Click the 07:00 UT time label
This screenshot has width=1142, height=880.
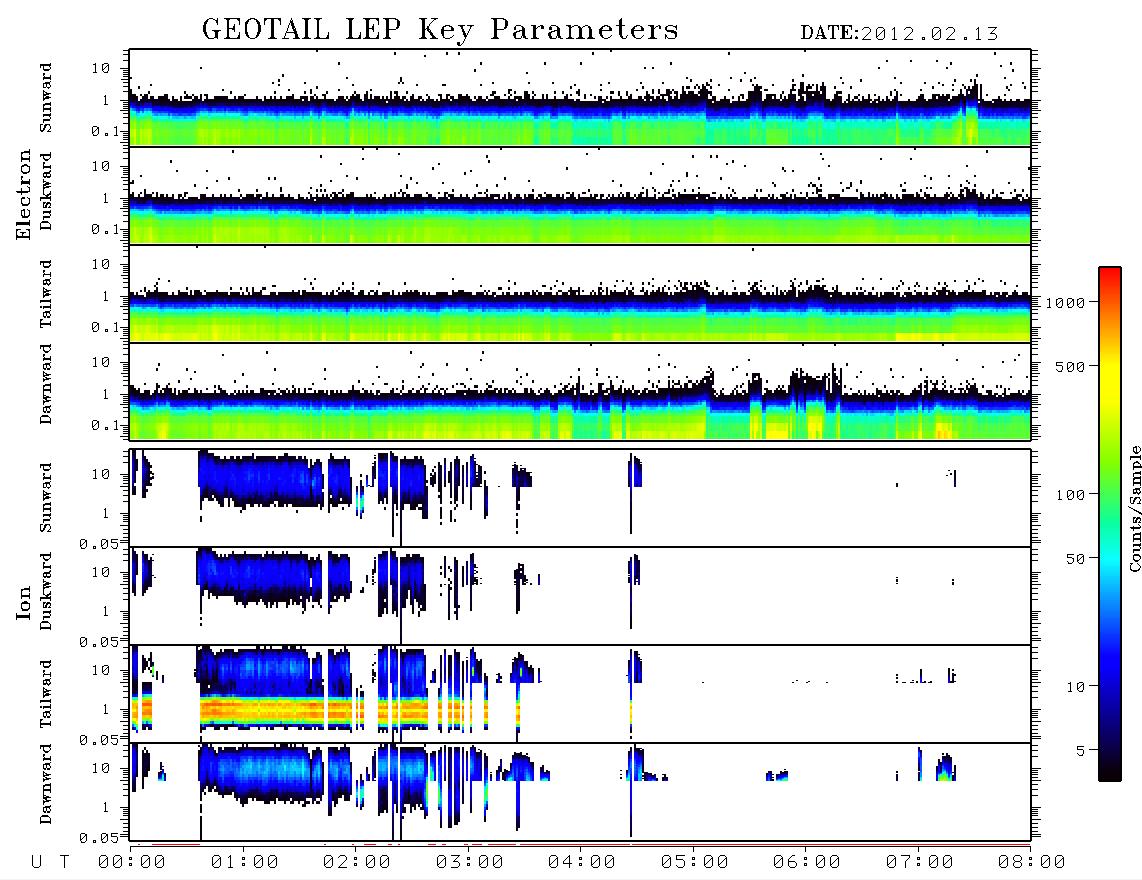tap(920, 863)
